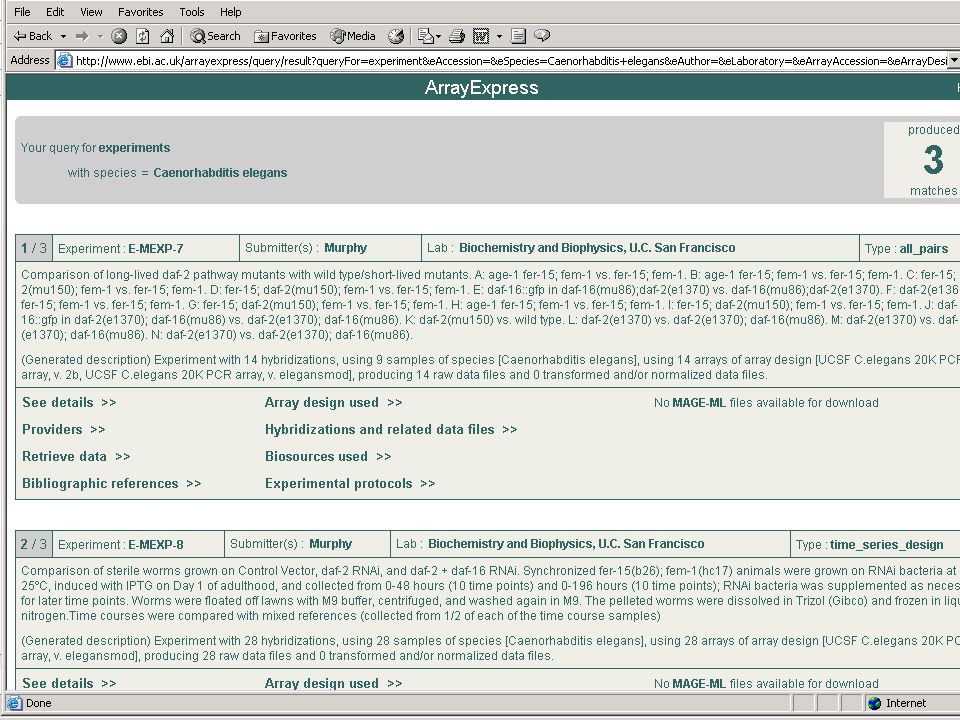Go to Home page icon
The width and height of the screenshot is (960, 720).
click(x=167, y=36)
